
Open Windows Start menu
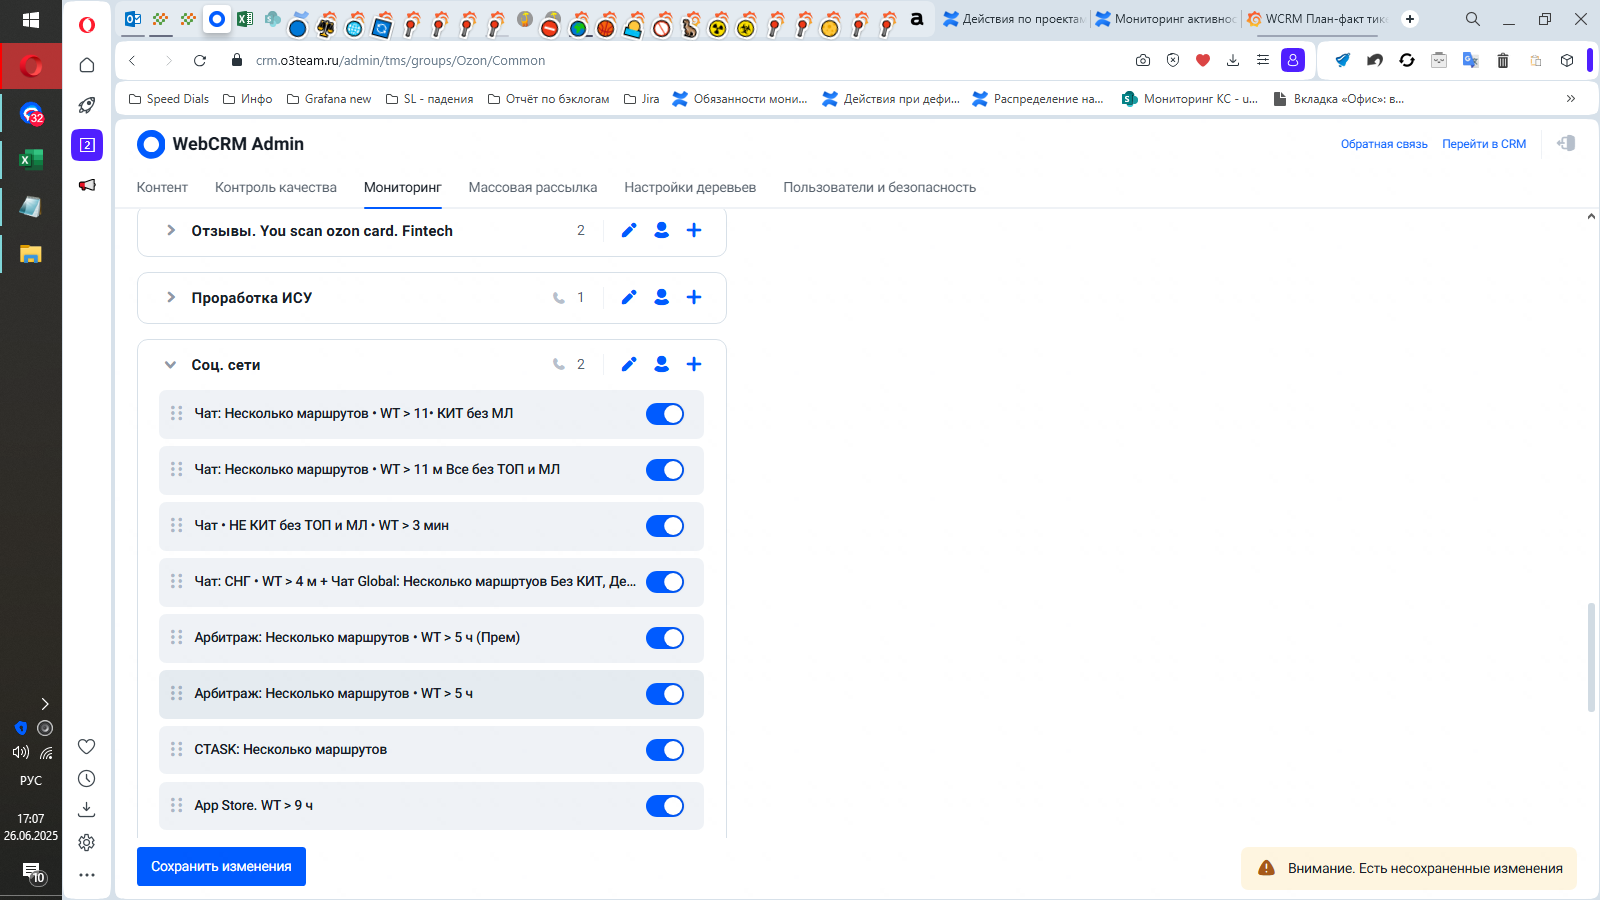coord(31,20)
